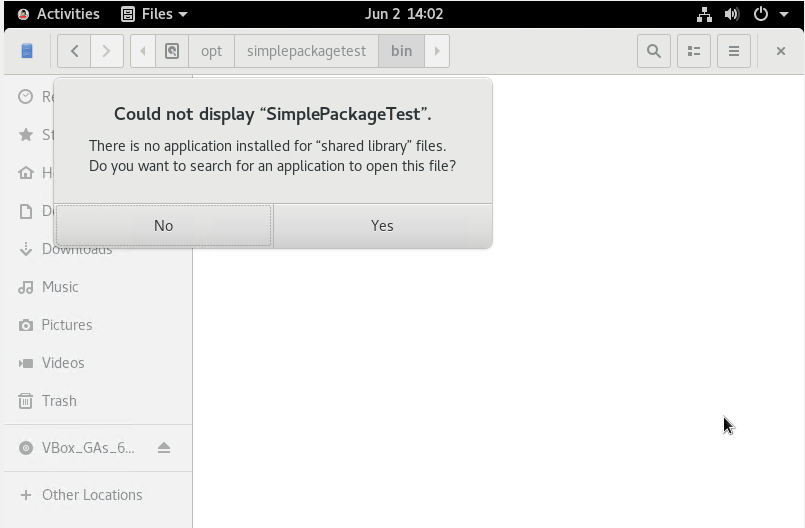Open the Files app menu
The height and width of the screenshot is (528, 805).
coord(154,14)
